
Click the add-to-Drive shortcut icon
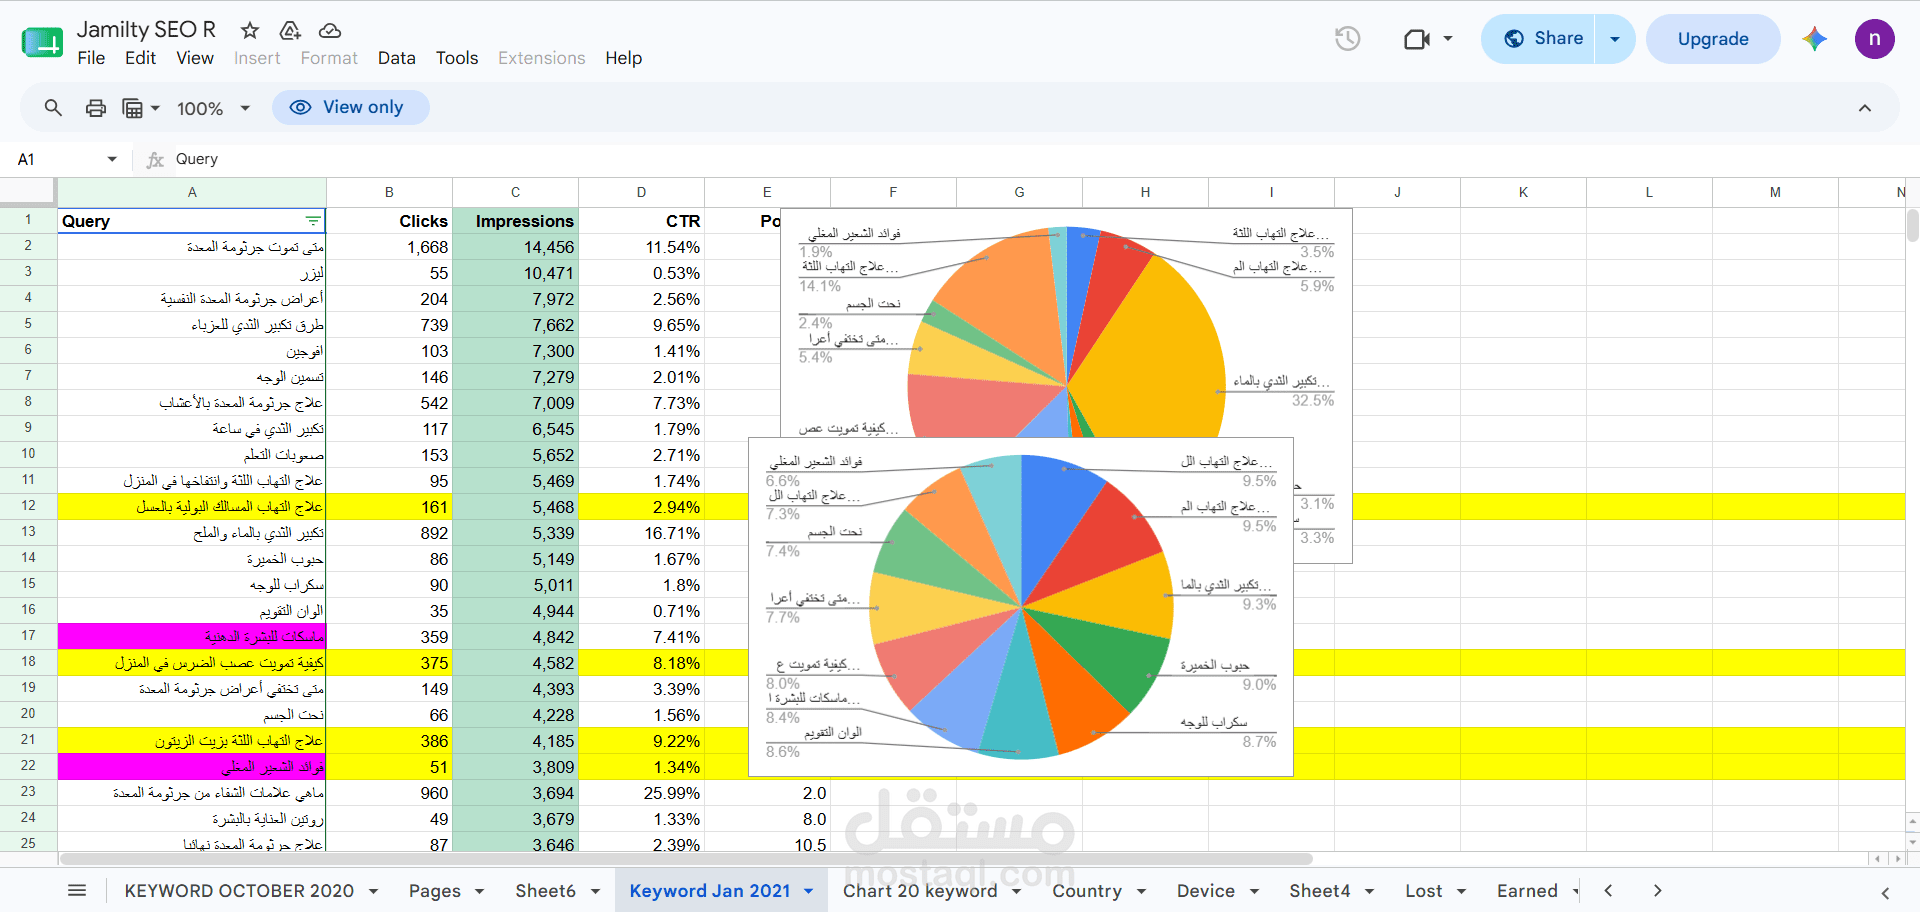[x=290, y=31]
